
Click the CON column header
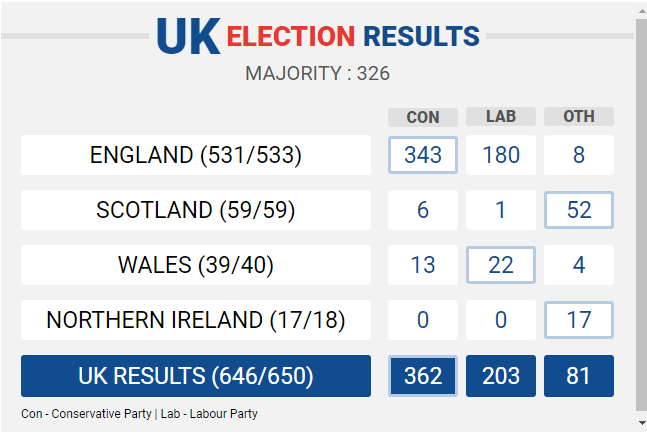[423, 117]
